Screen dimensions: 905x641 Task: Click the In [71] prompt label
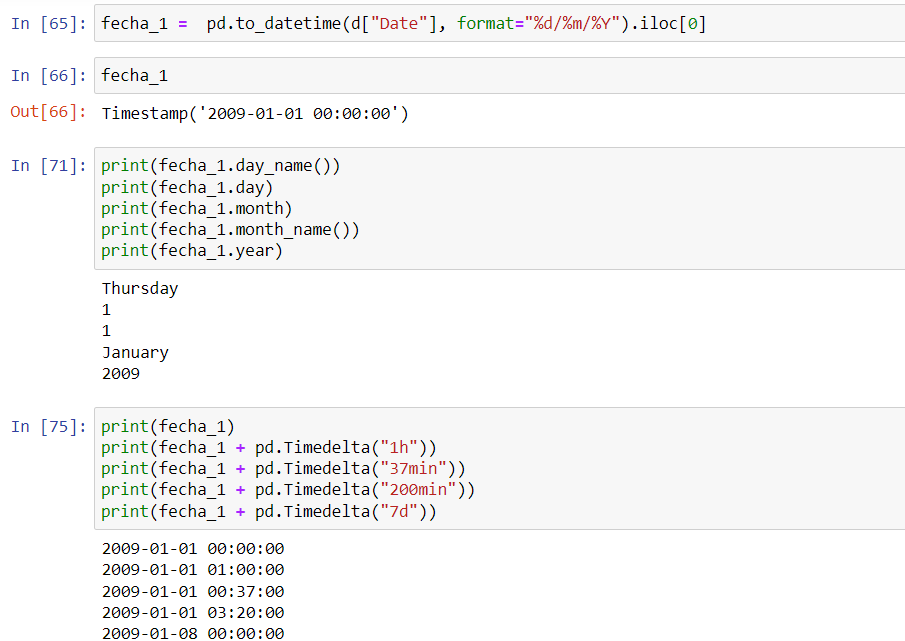(x=48, y=166)
